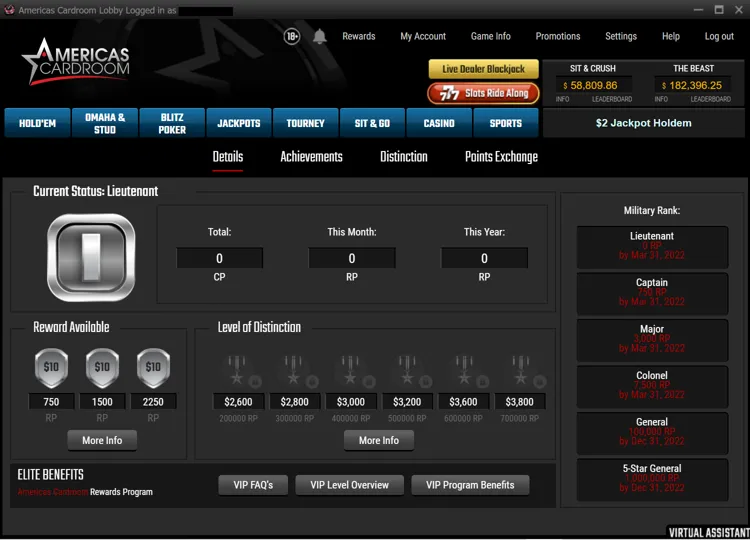Screen dimensions: 750x540
Task: Click the medal above $3,600 distinction
Action: point(463,371)
